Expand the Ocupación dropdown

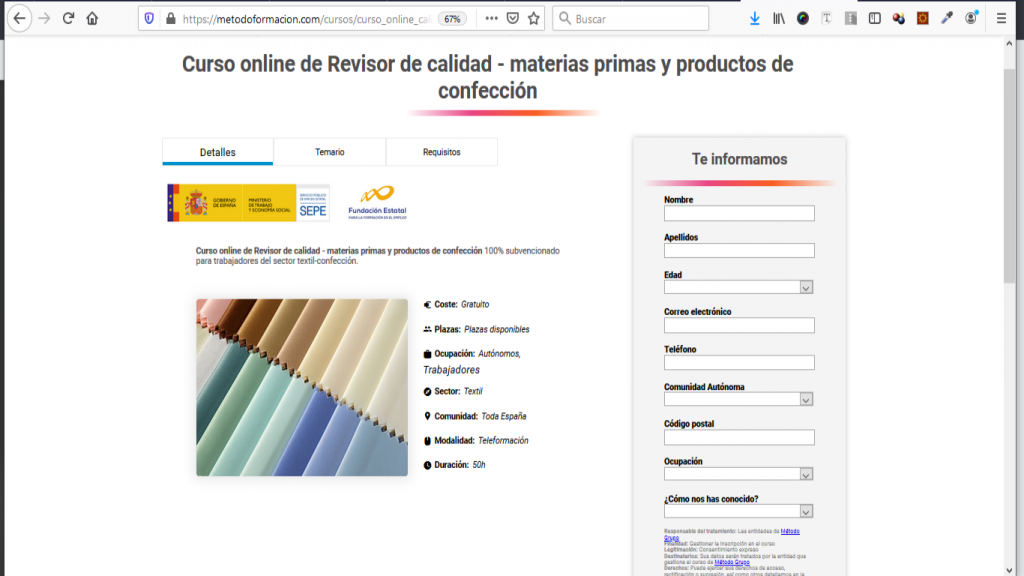[739, 474]
